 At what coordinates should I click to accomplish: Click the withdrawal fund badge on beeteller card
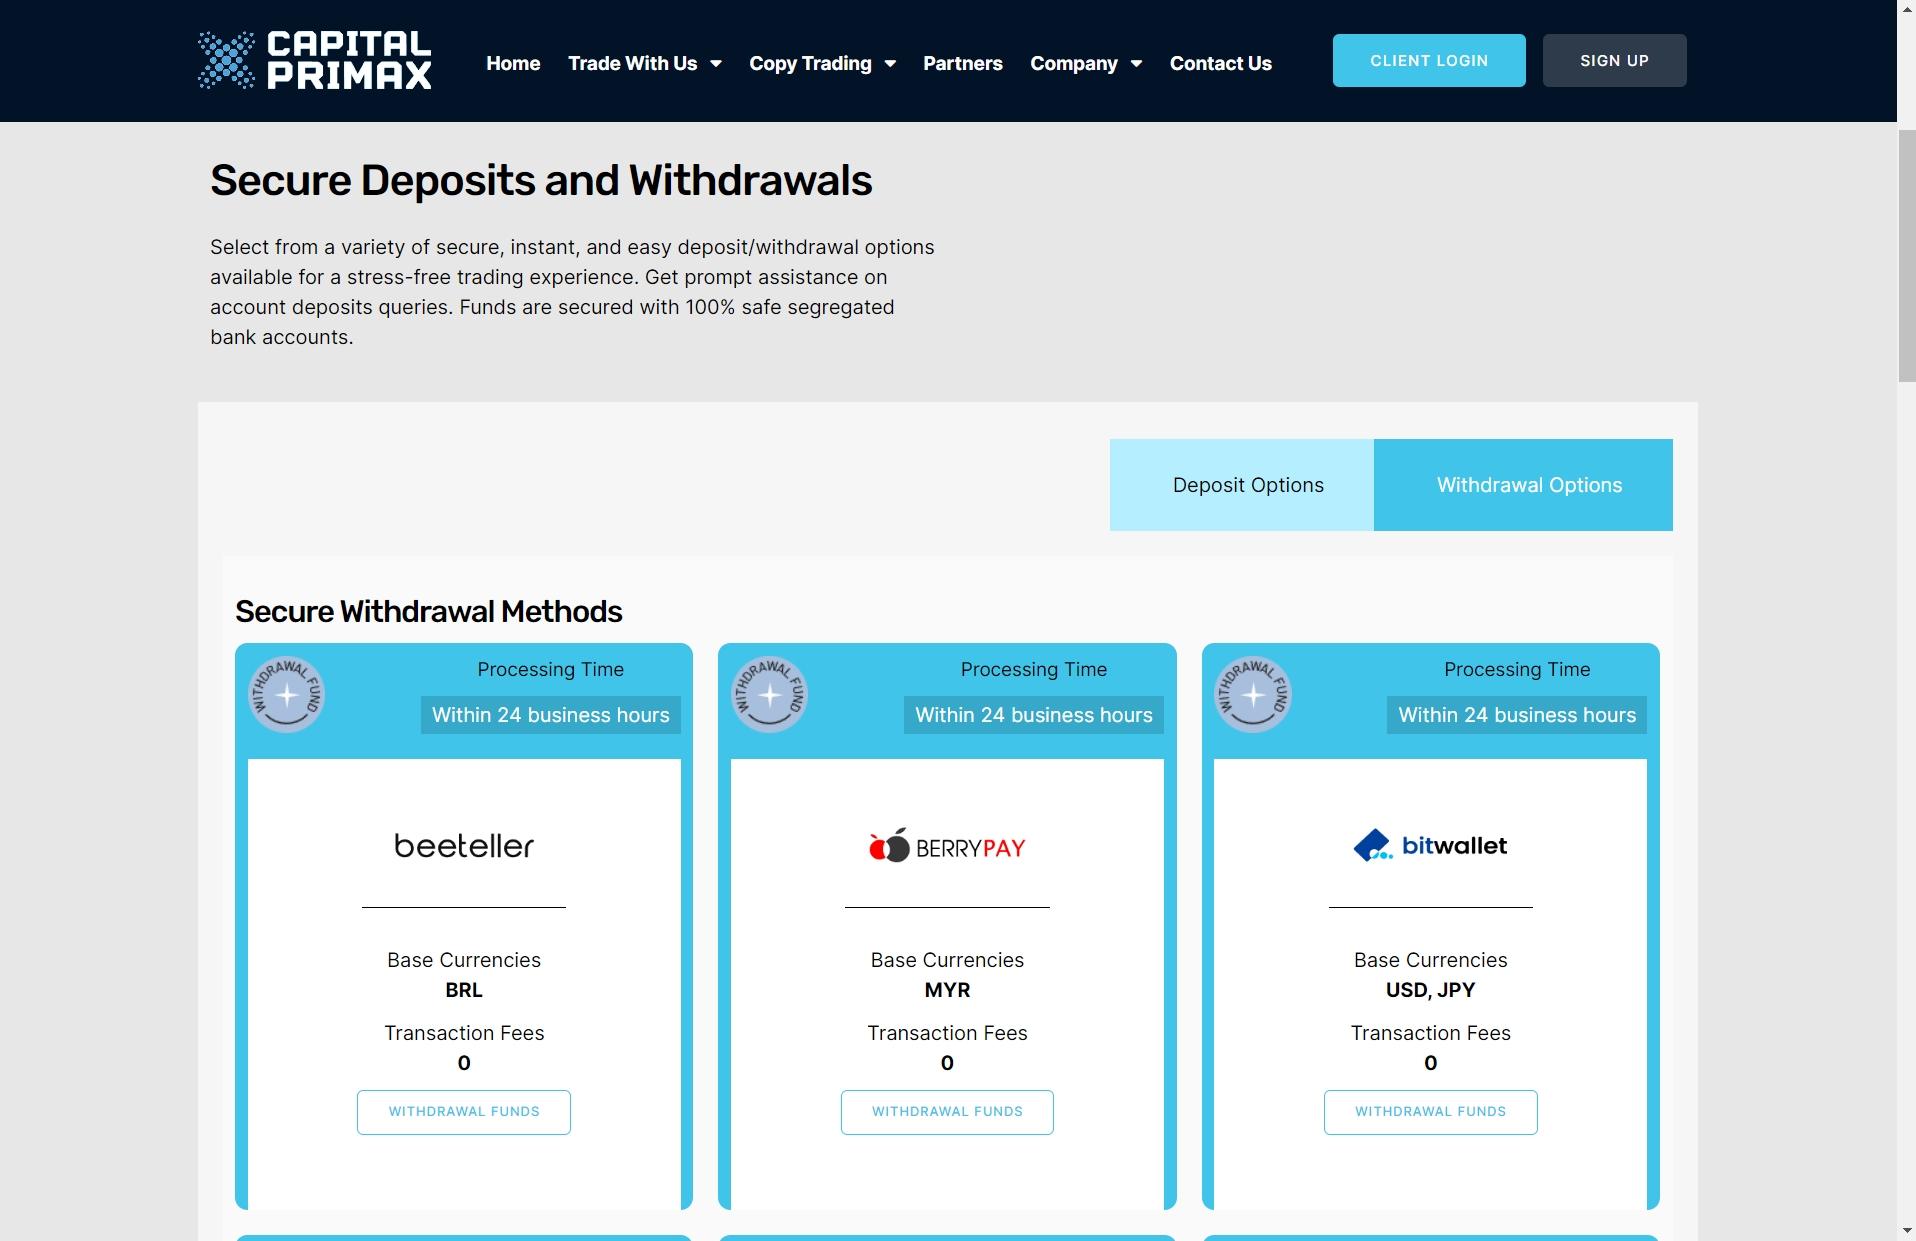tap(286, 694)
